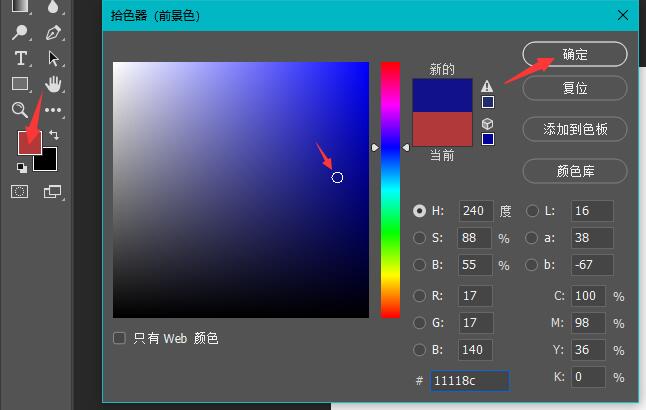Screen dimensions: 646x410
Task: Select the Lab a radio button
Action: point(532,238)
